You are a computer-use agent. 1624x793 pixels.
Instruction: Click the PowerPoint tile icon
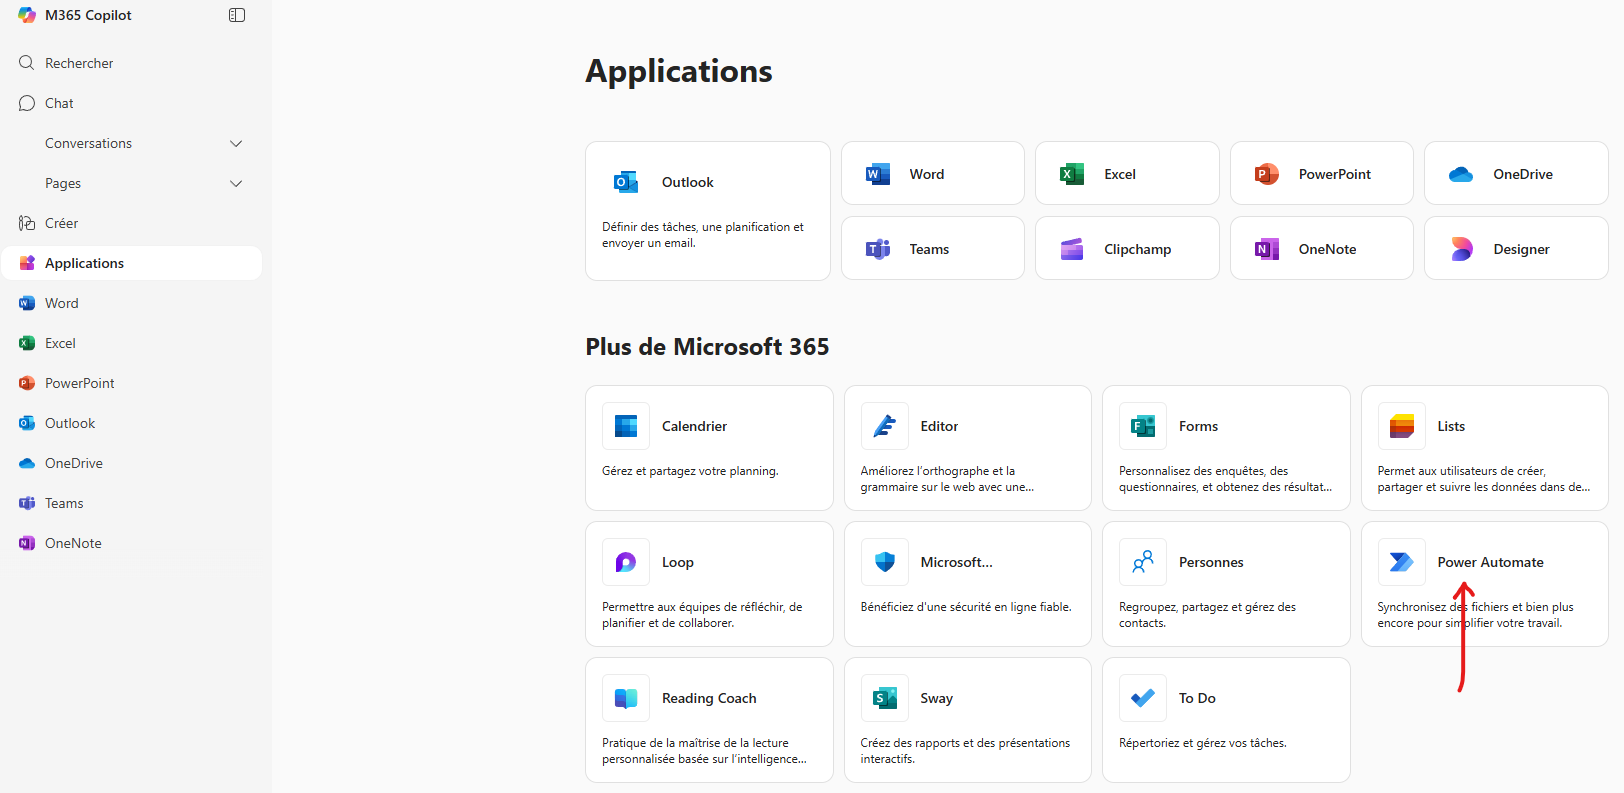tap(1267, 174)
